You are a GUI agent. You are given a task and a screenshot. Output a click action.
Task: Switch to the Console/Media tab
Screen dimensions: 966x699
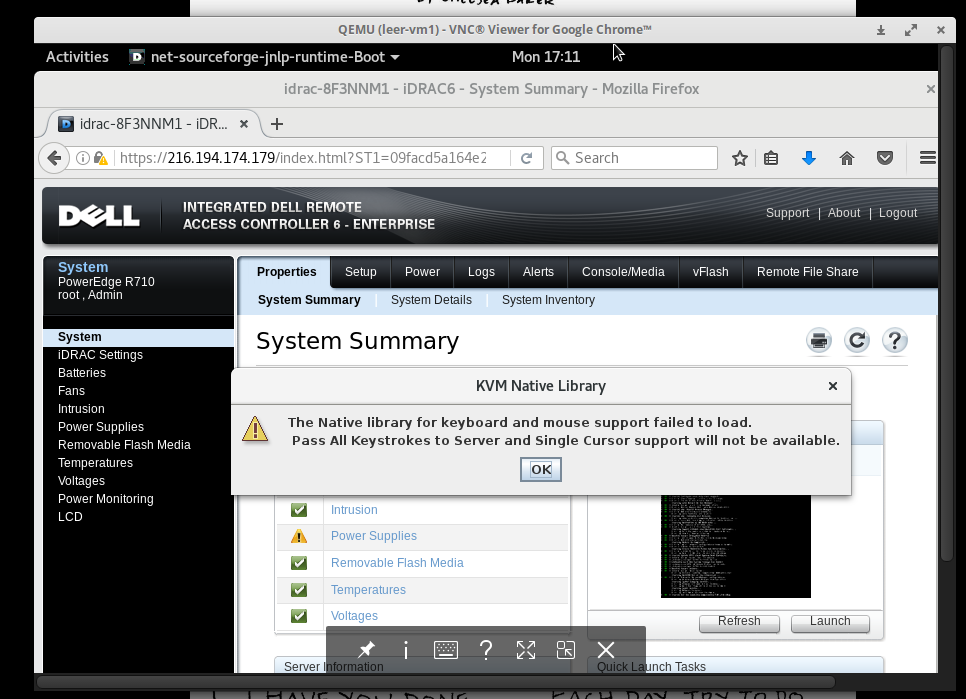pos(623,272)
